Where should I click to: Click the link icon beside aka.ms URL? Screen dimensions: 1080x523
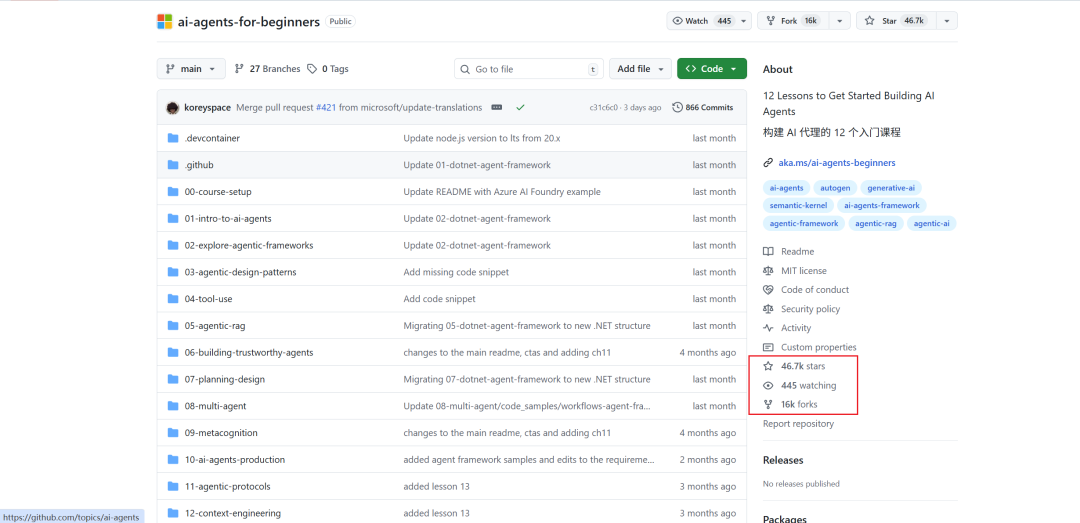(x=768, y=163)
